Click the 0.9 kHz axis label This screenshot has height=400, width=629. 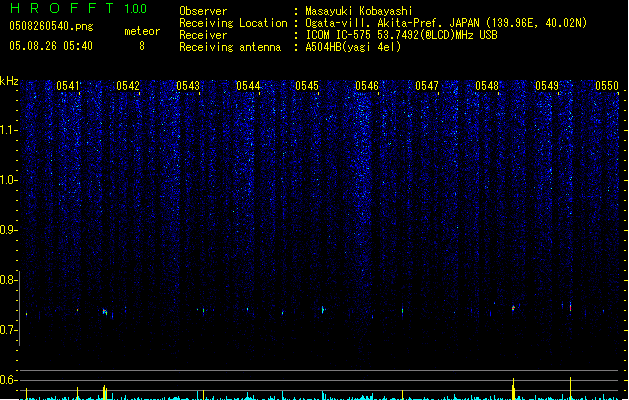(x=8, y=230)
